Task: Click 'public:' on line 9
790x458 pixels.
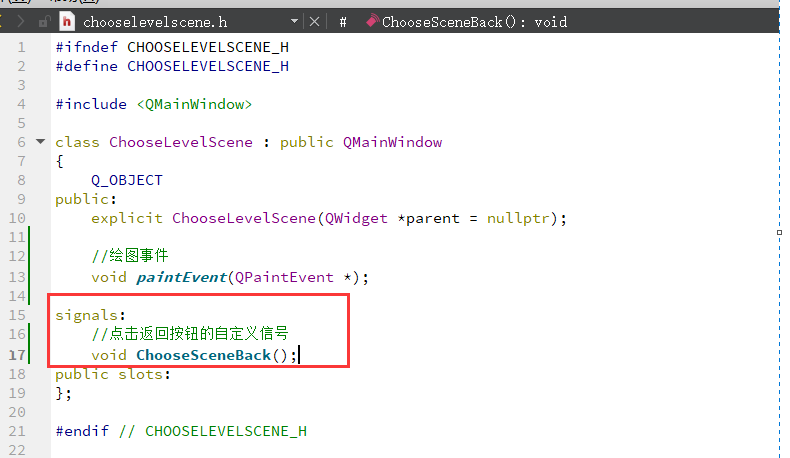Action: [x=86, y=200]
